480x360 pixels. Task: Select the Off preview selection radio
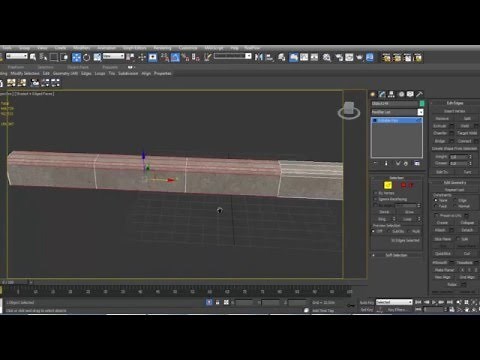374,231
